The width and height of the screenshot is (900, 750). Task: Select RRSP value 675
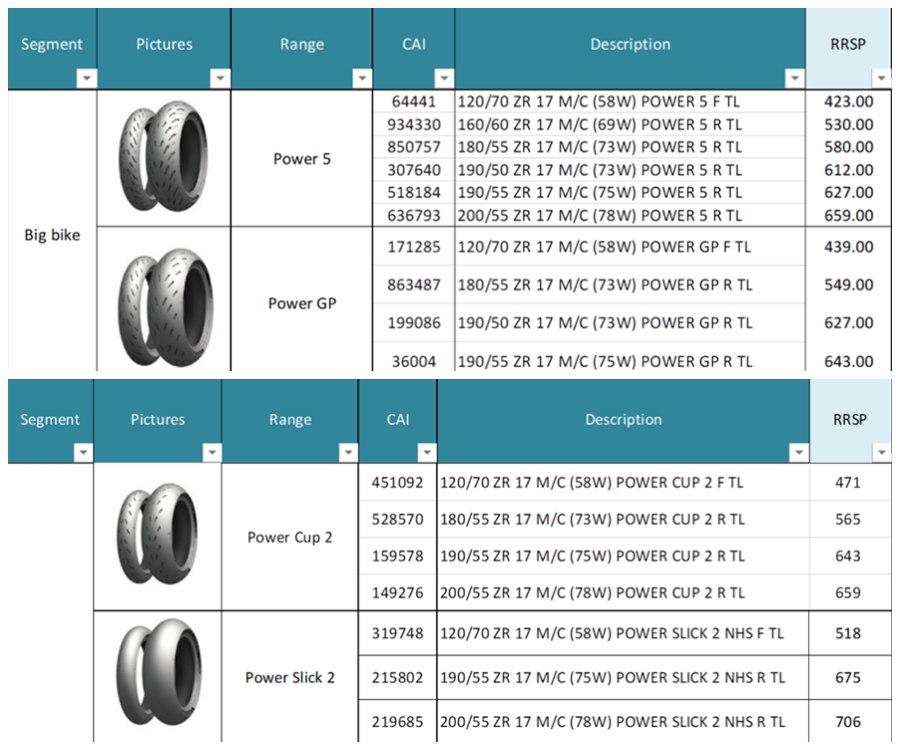[x=848, y=677]
